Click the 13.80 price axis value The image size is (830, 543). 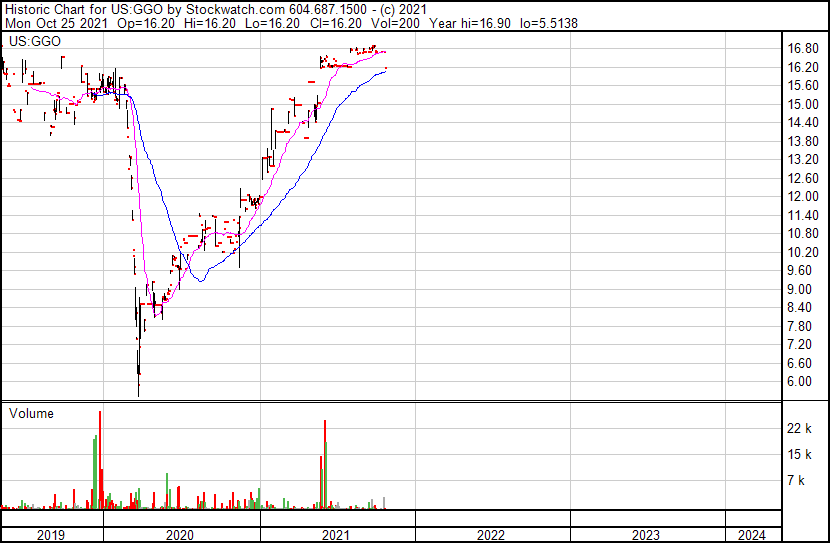[803, 141]
